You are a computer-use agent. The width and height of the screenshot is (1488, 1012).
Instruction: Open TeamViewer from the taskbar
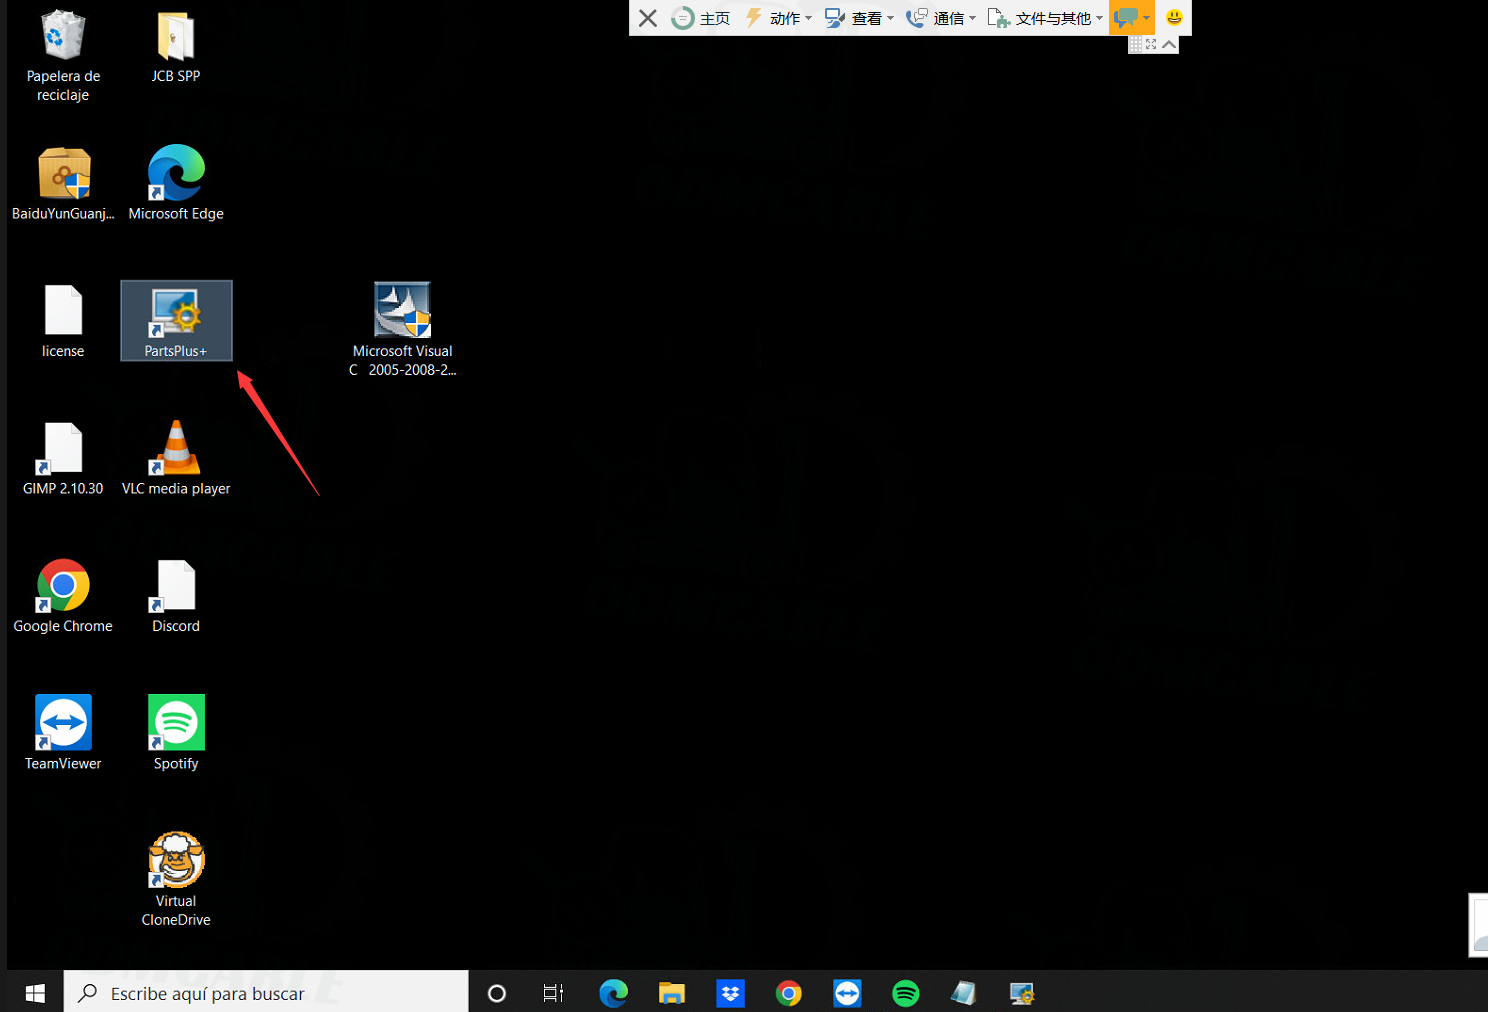click(x=847, y=993)
